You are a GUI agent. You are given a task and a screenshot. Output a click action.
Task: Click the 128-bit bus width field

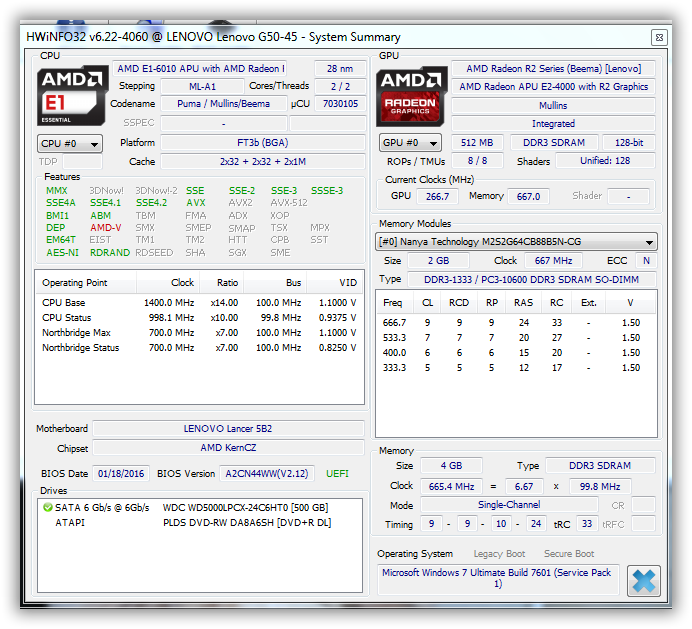pyautogui.click(x=629, y=143)
